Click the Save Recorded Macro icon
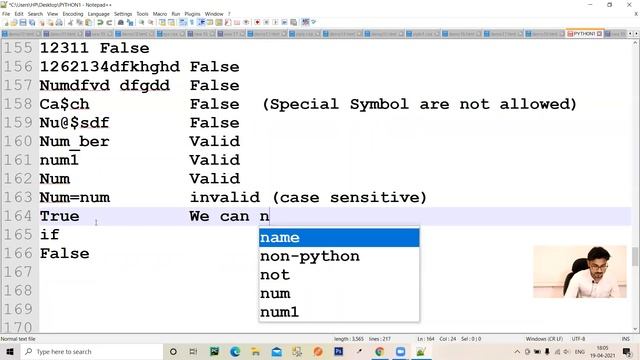The image size is (640, 360). 293,22
